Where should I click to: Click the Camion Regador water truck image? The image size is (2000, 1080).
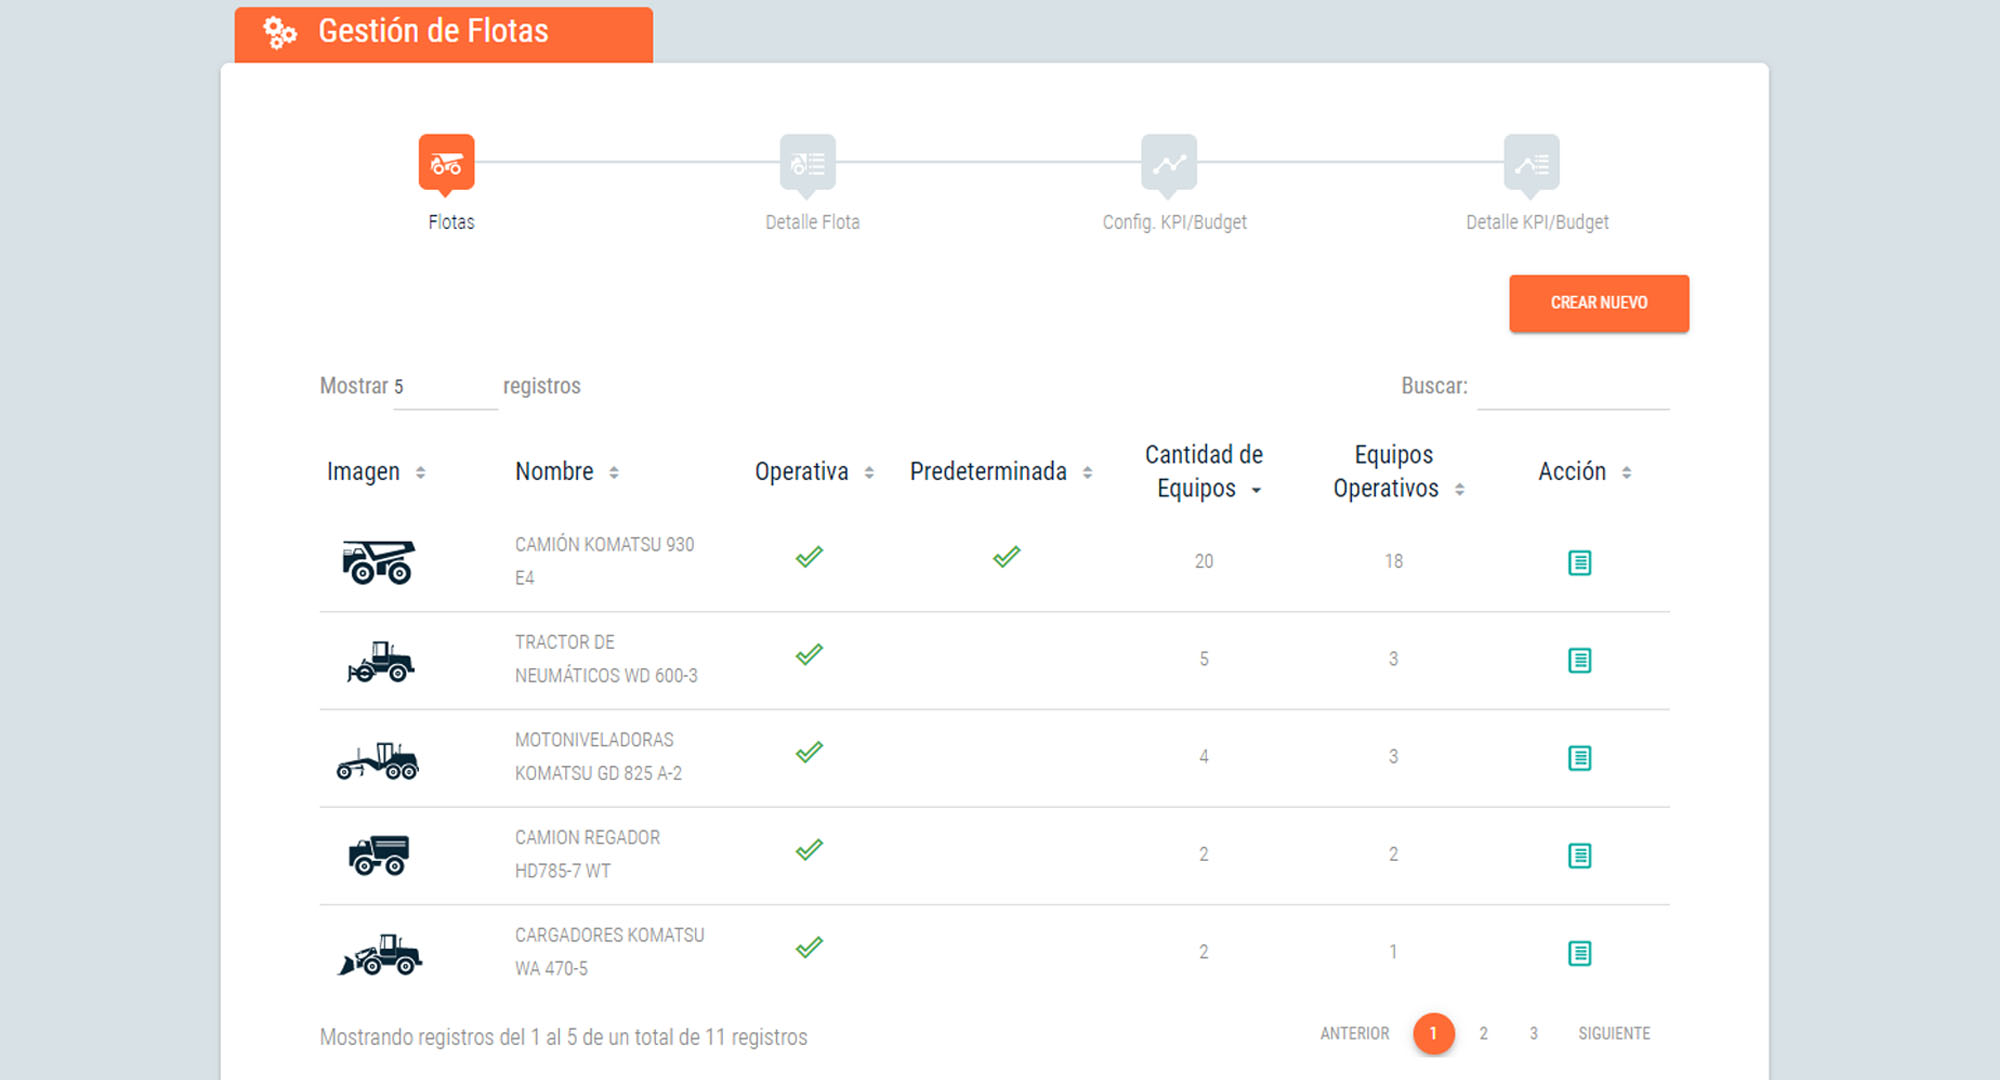(379, 855)
